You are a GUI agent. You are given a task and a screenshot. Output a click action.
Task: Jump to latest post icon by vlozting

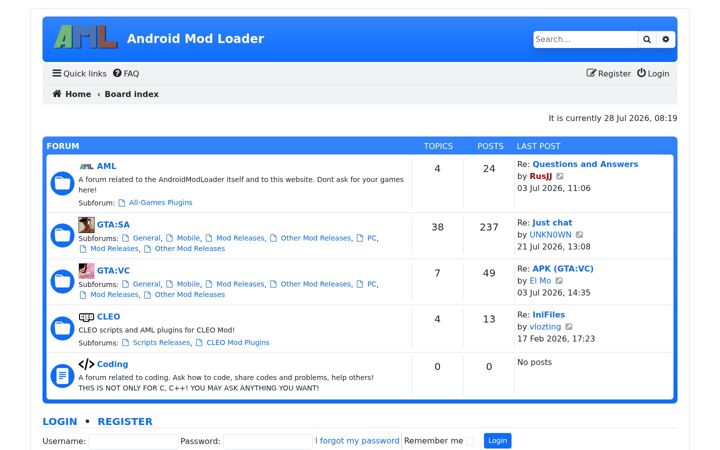point(568,326)
